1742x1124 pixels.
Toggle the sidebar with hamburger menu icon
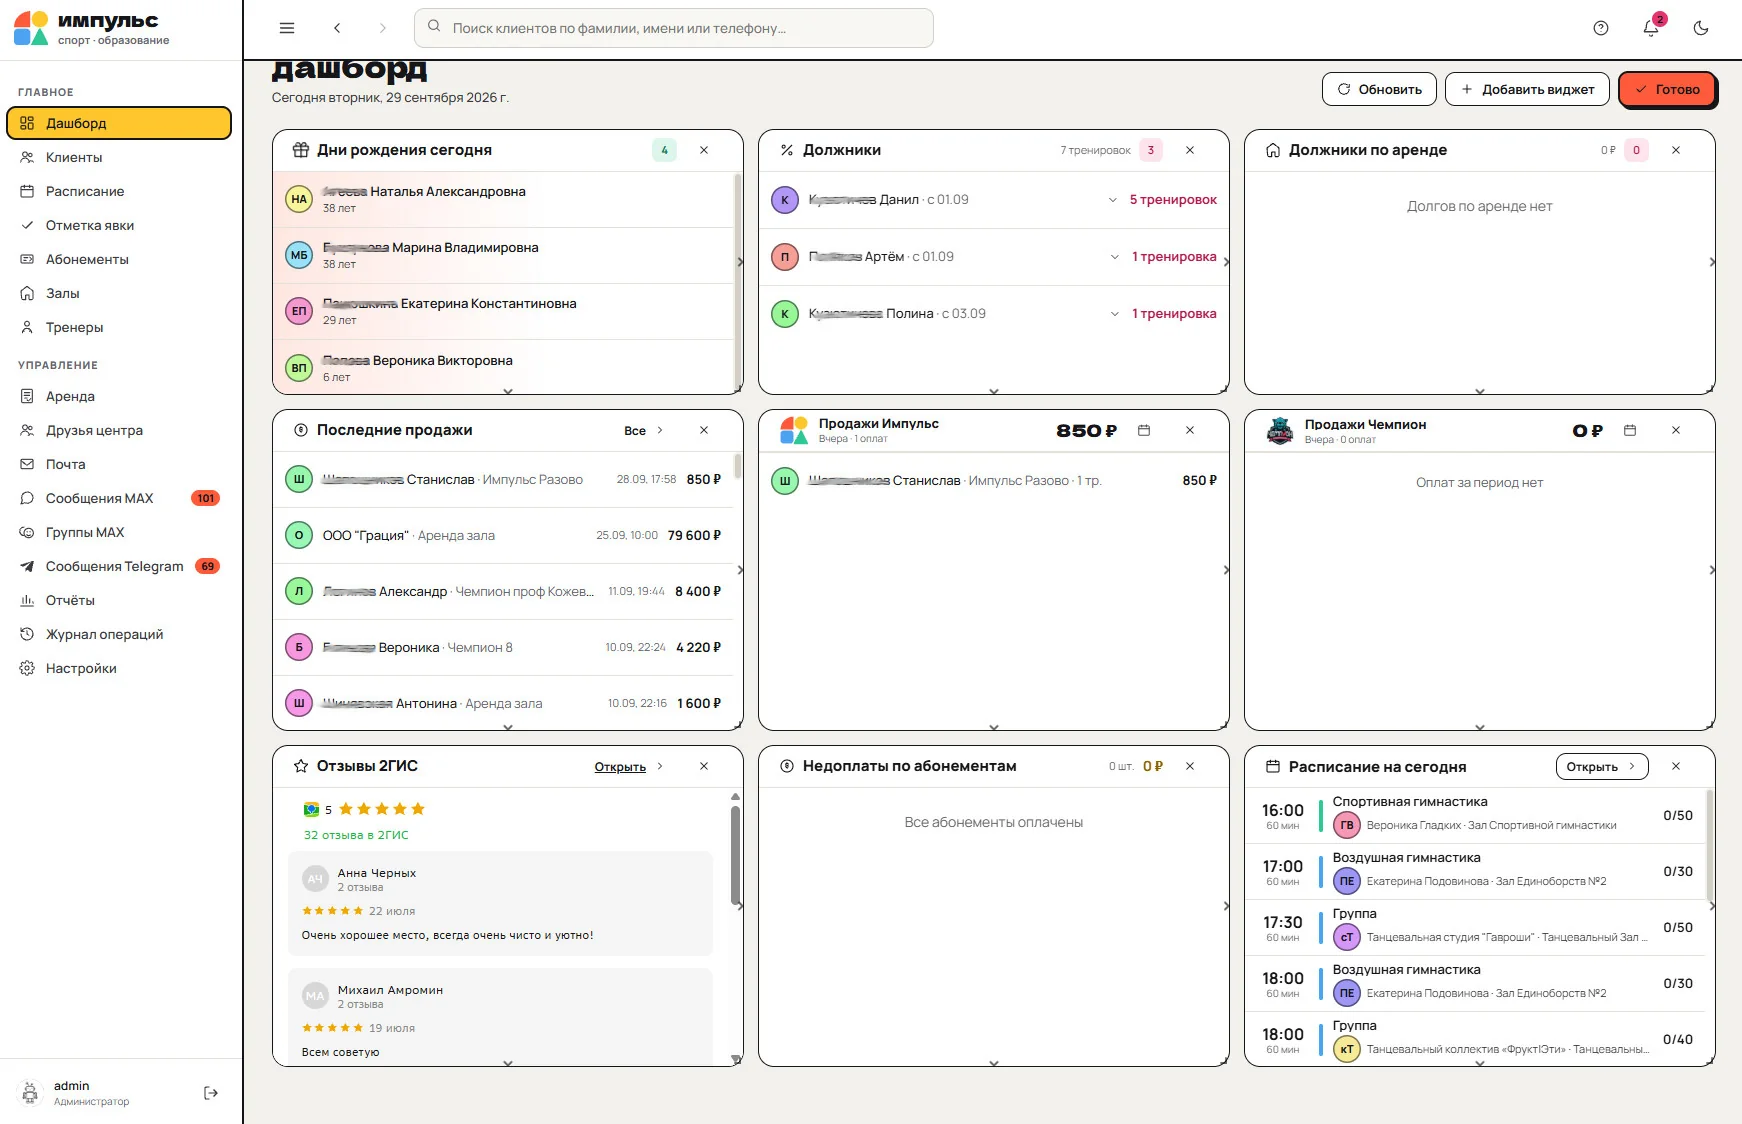[287, 28]
